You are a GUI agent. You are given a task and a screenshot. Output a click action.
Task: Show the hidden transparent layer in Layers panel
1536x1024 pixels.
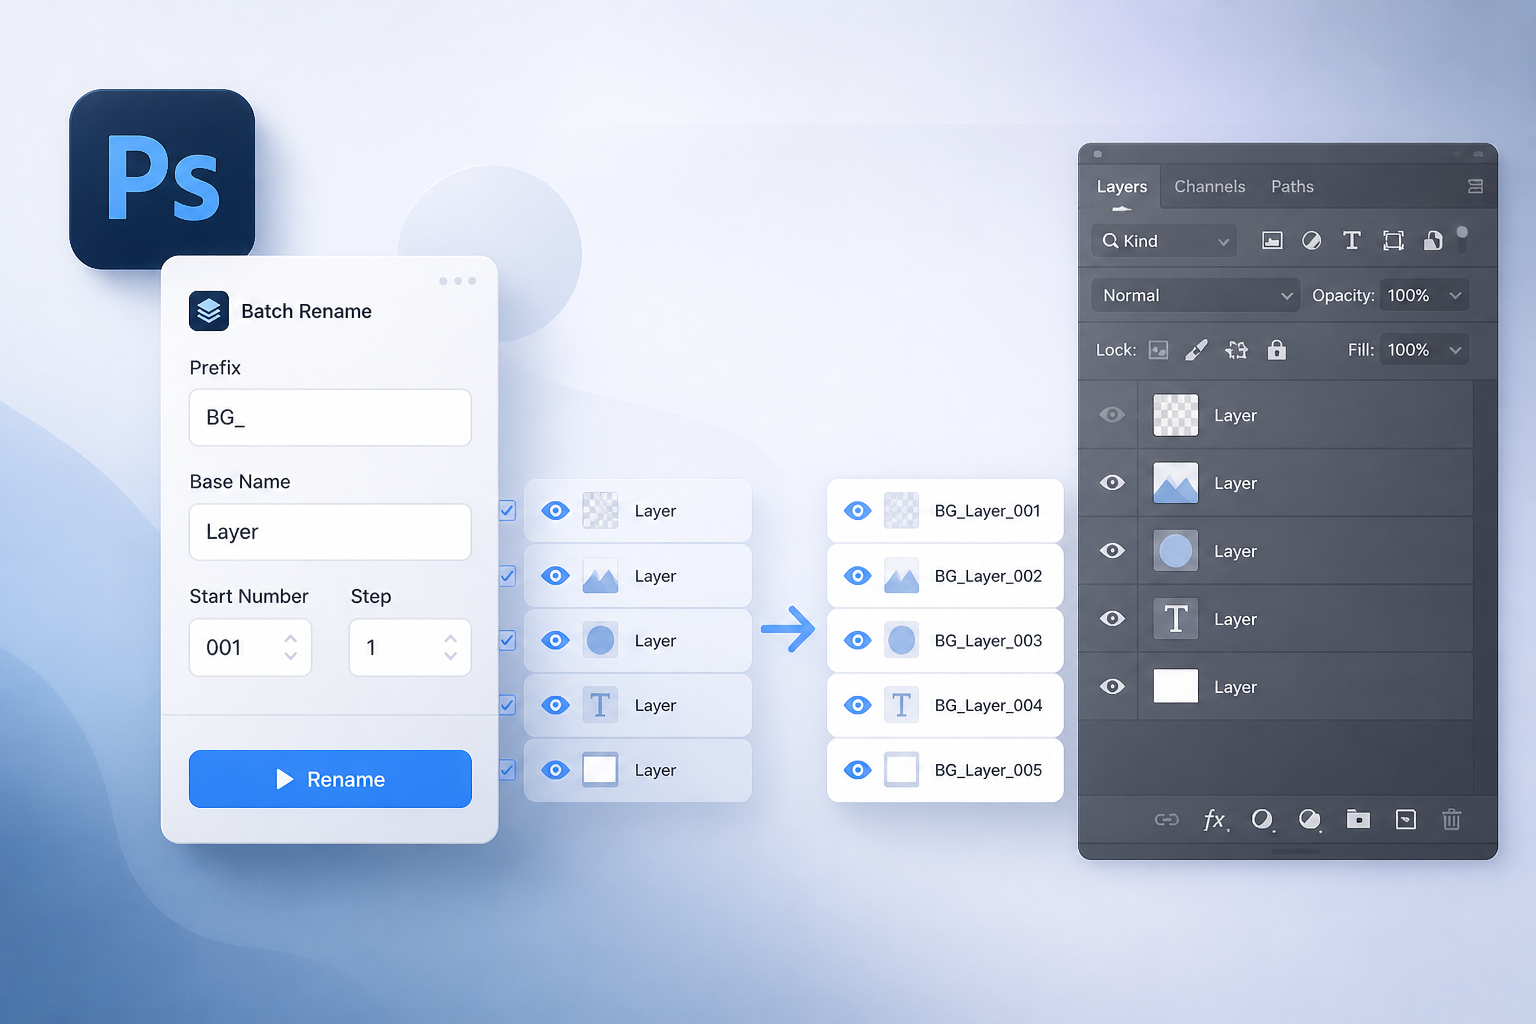coord(1112,415)
